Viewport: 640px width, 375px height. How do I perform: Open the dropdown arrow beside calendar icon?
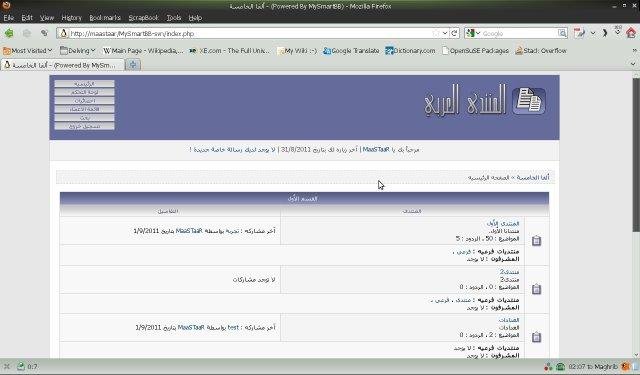(593, 33)
